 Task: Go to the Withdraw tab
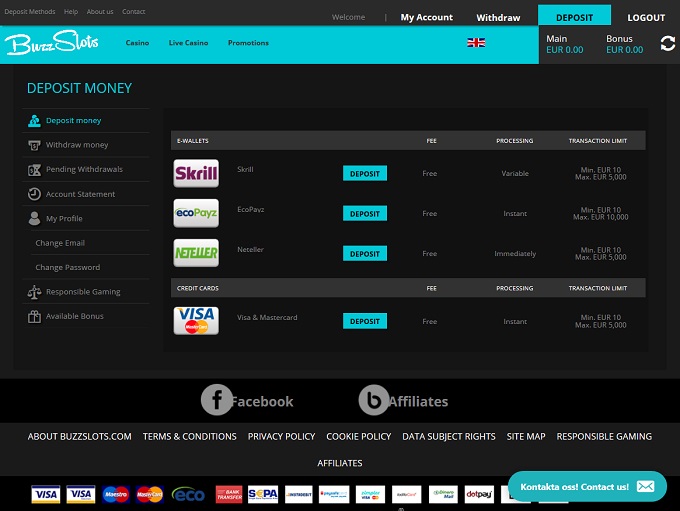coord(498,17)
